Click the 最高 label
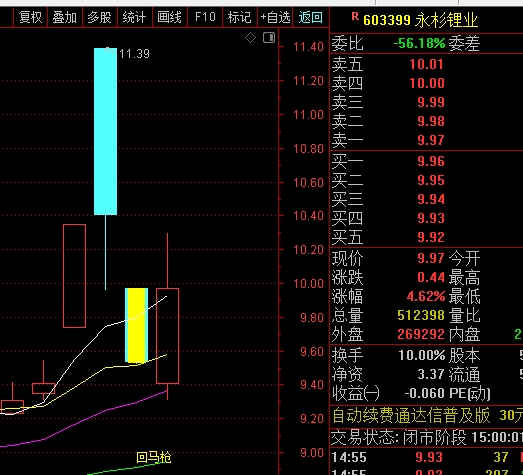 click(x=464, y=277)
